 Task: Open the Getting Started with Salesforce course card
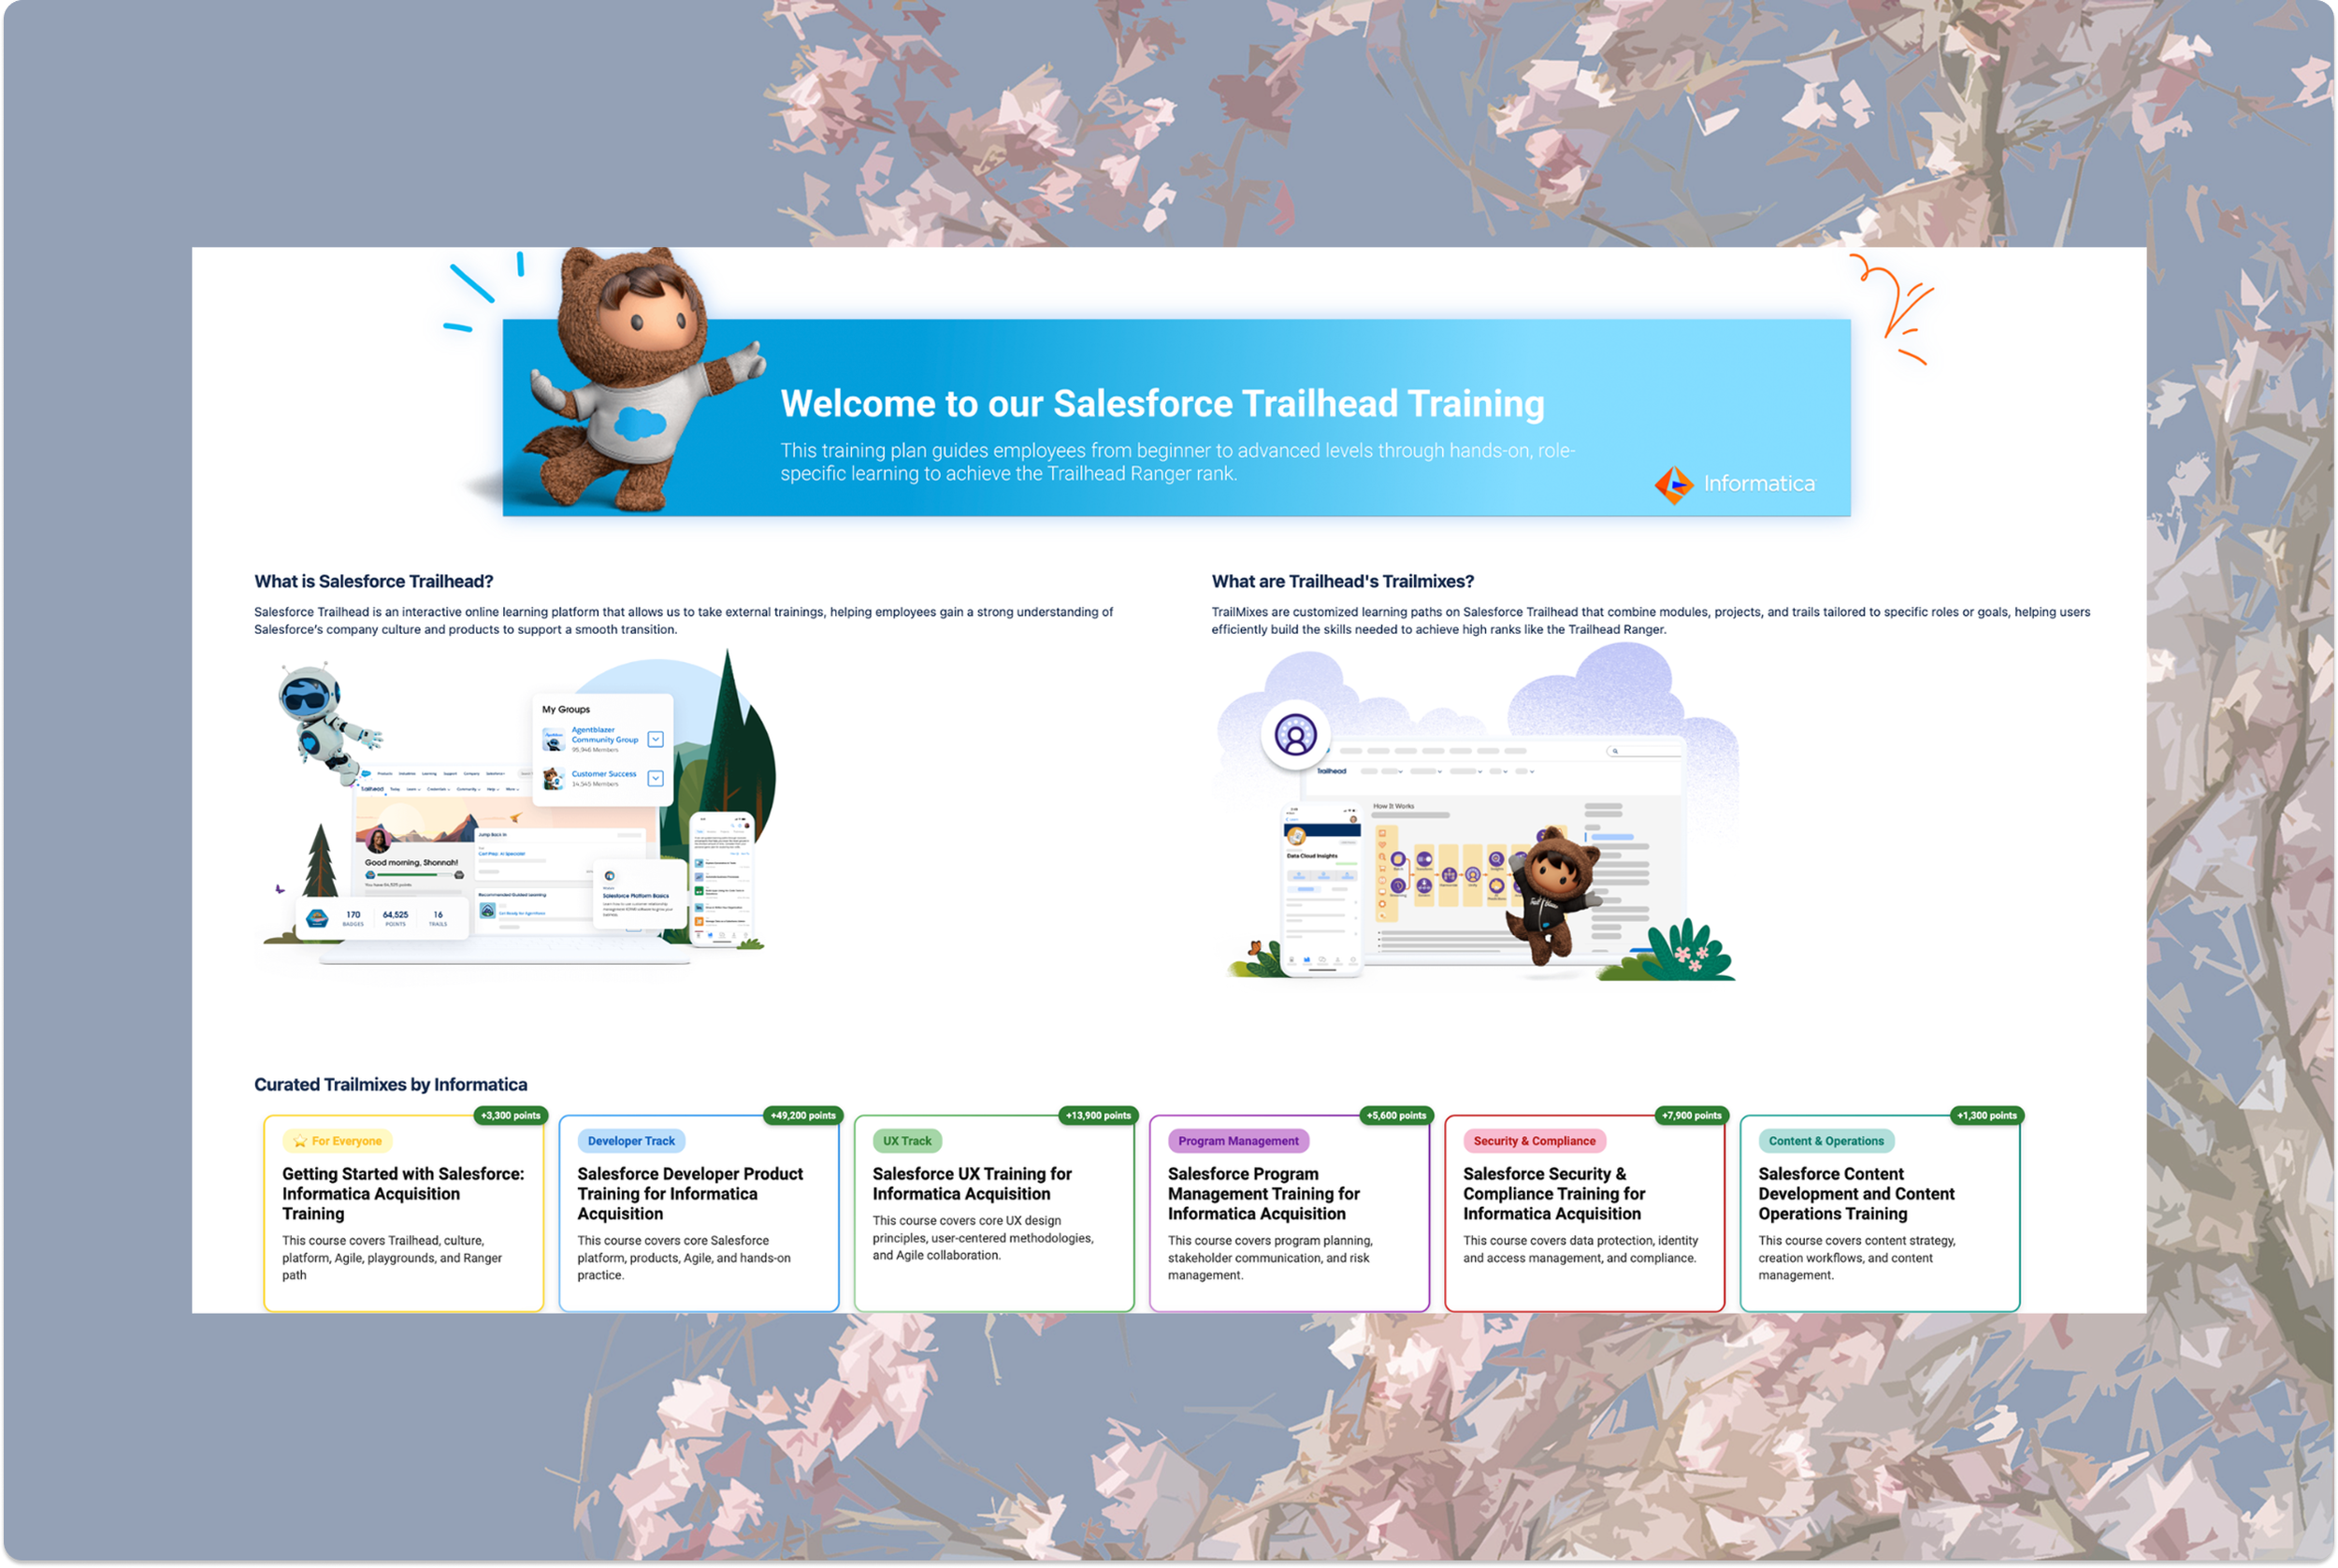pyautogui.click(x=403, y=1213)
